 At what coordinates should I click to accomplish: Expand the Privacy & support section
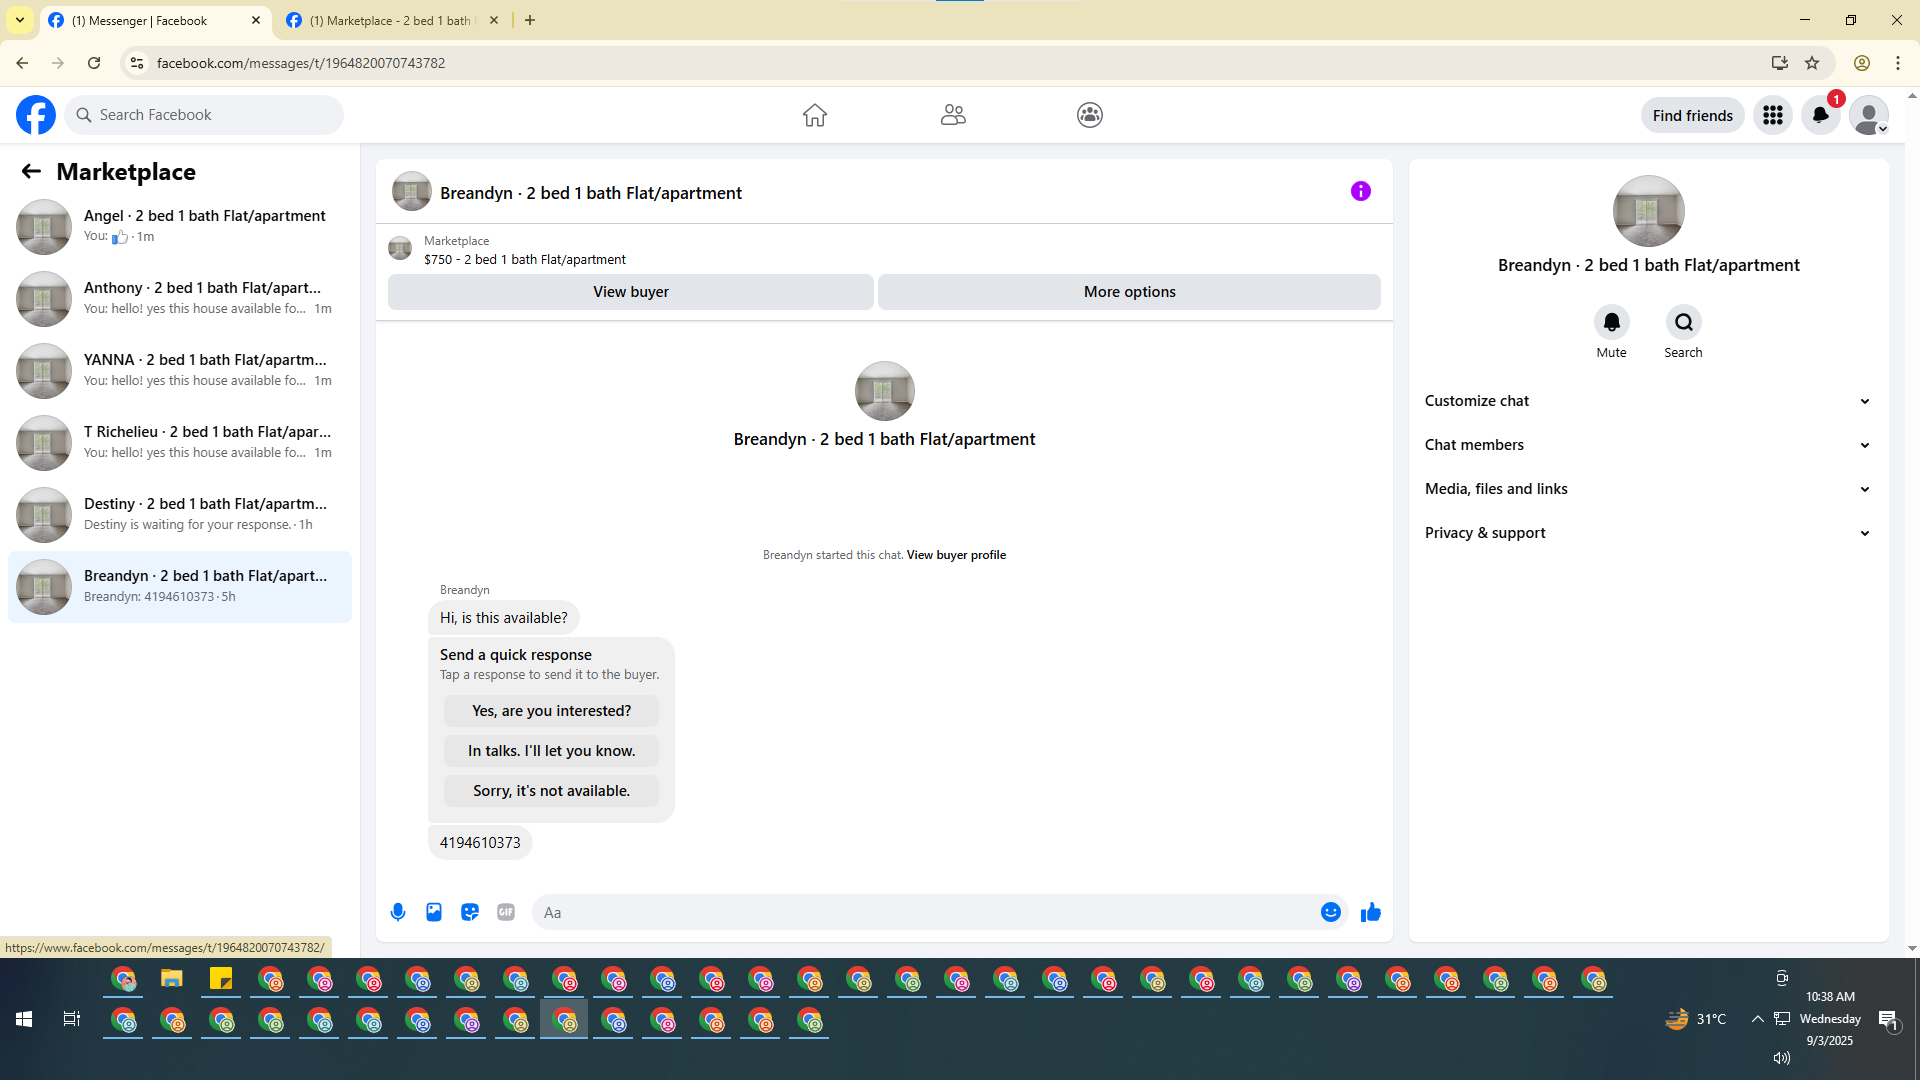[x=1649, y=533]
